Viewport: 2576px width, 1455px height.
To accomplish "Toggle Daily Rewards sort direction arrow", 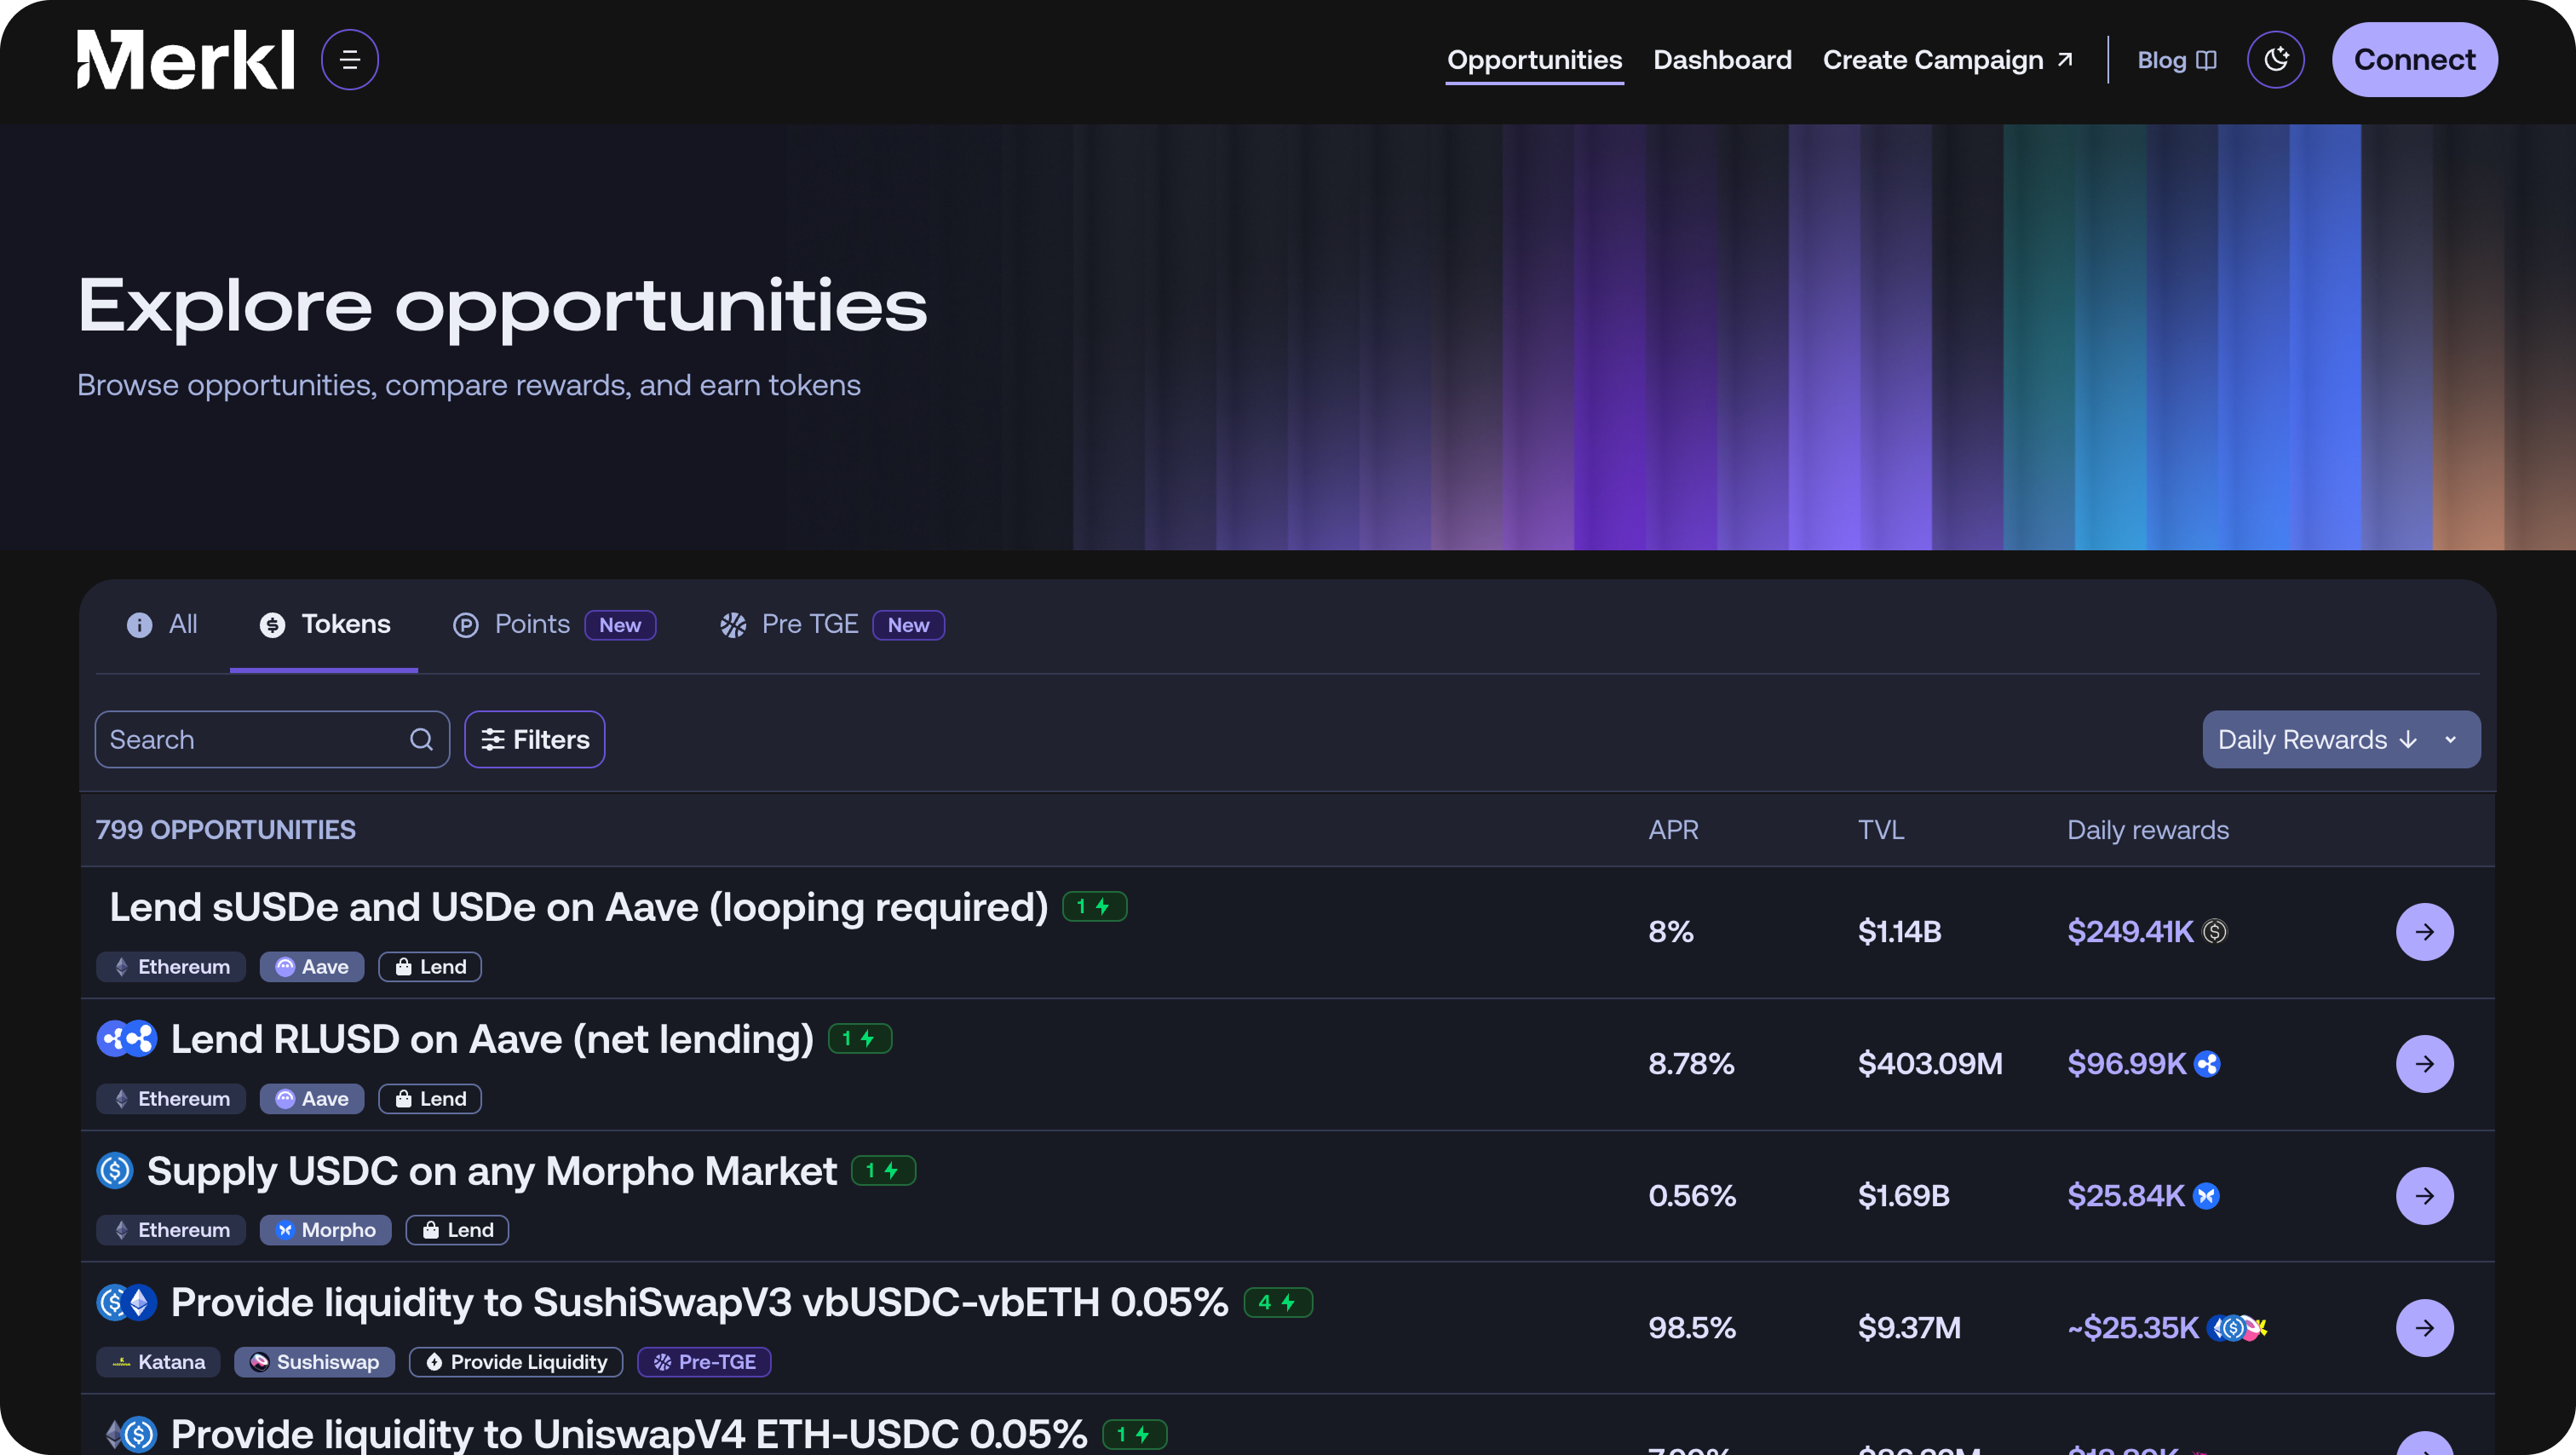I will (2408, 739).
